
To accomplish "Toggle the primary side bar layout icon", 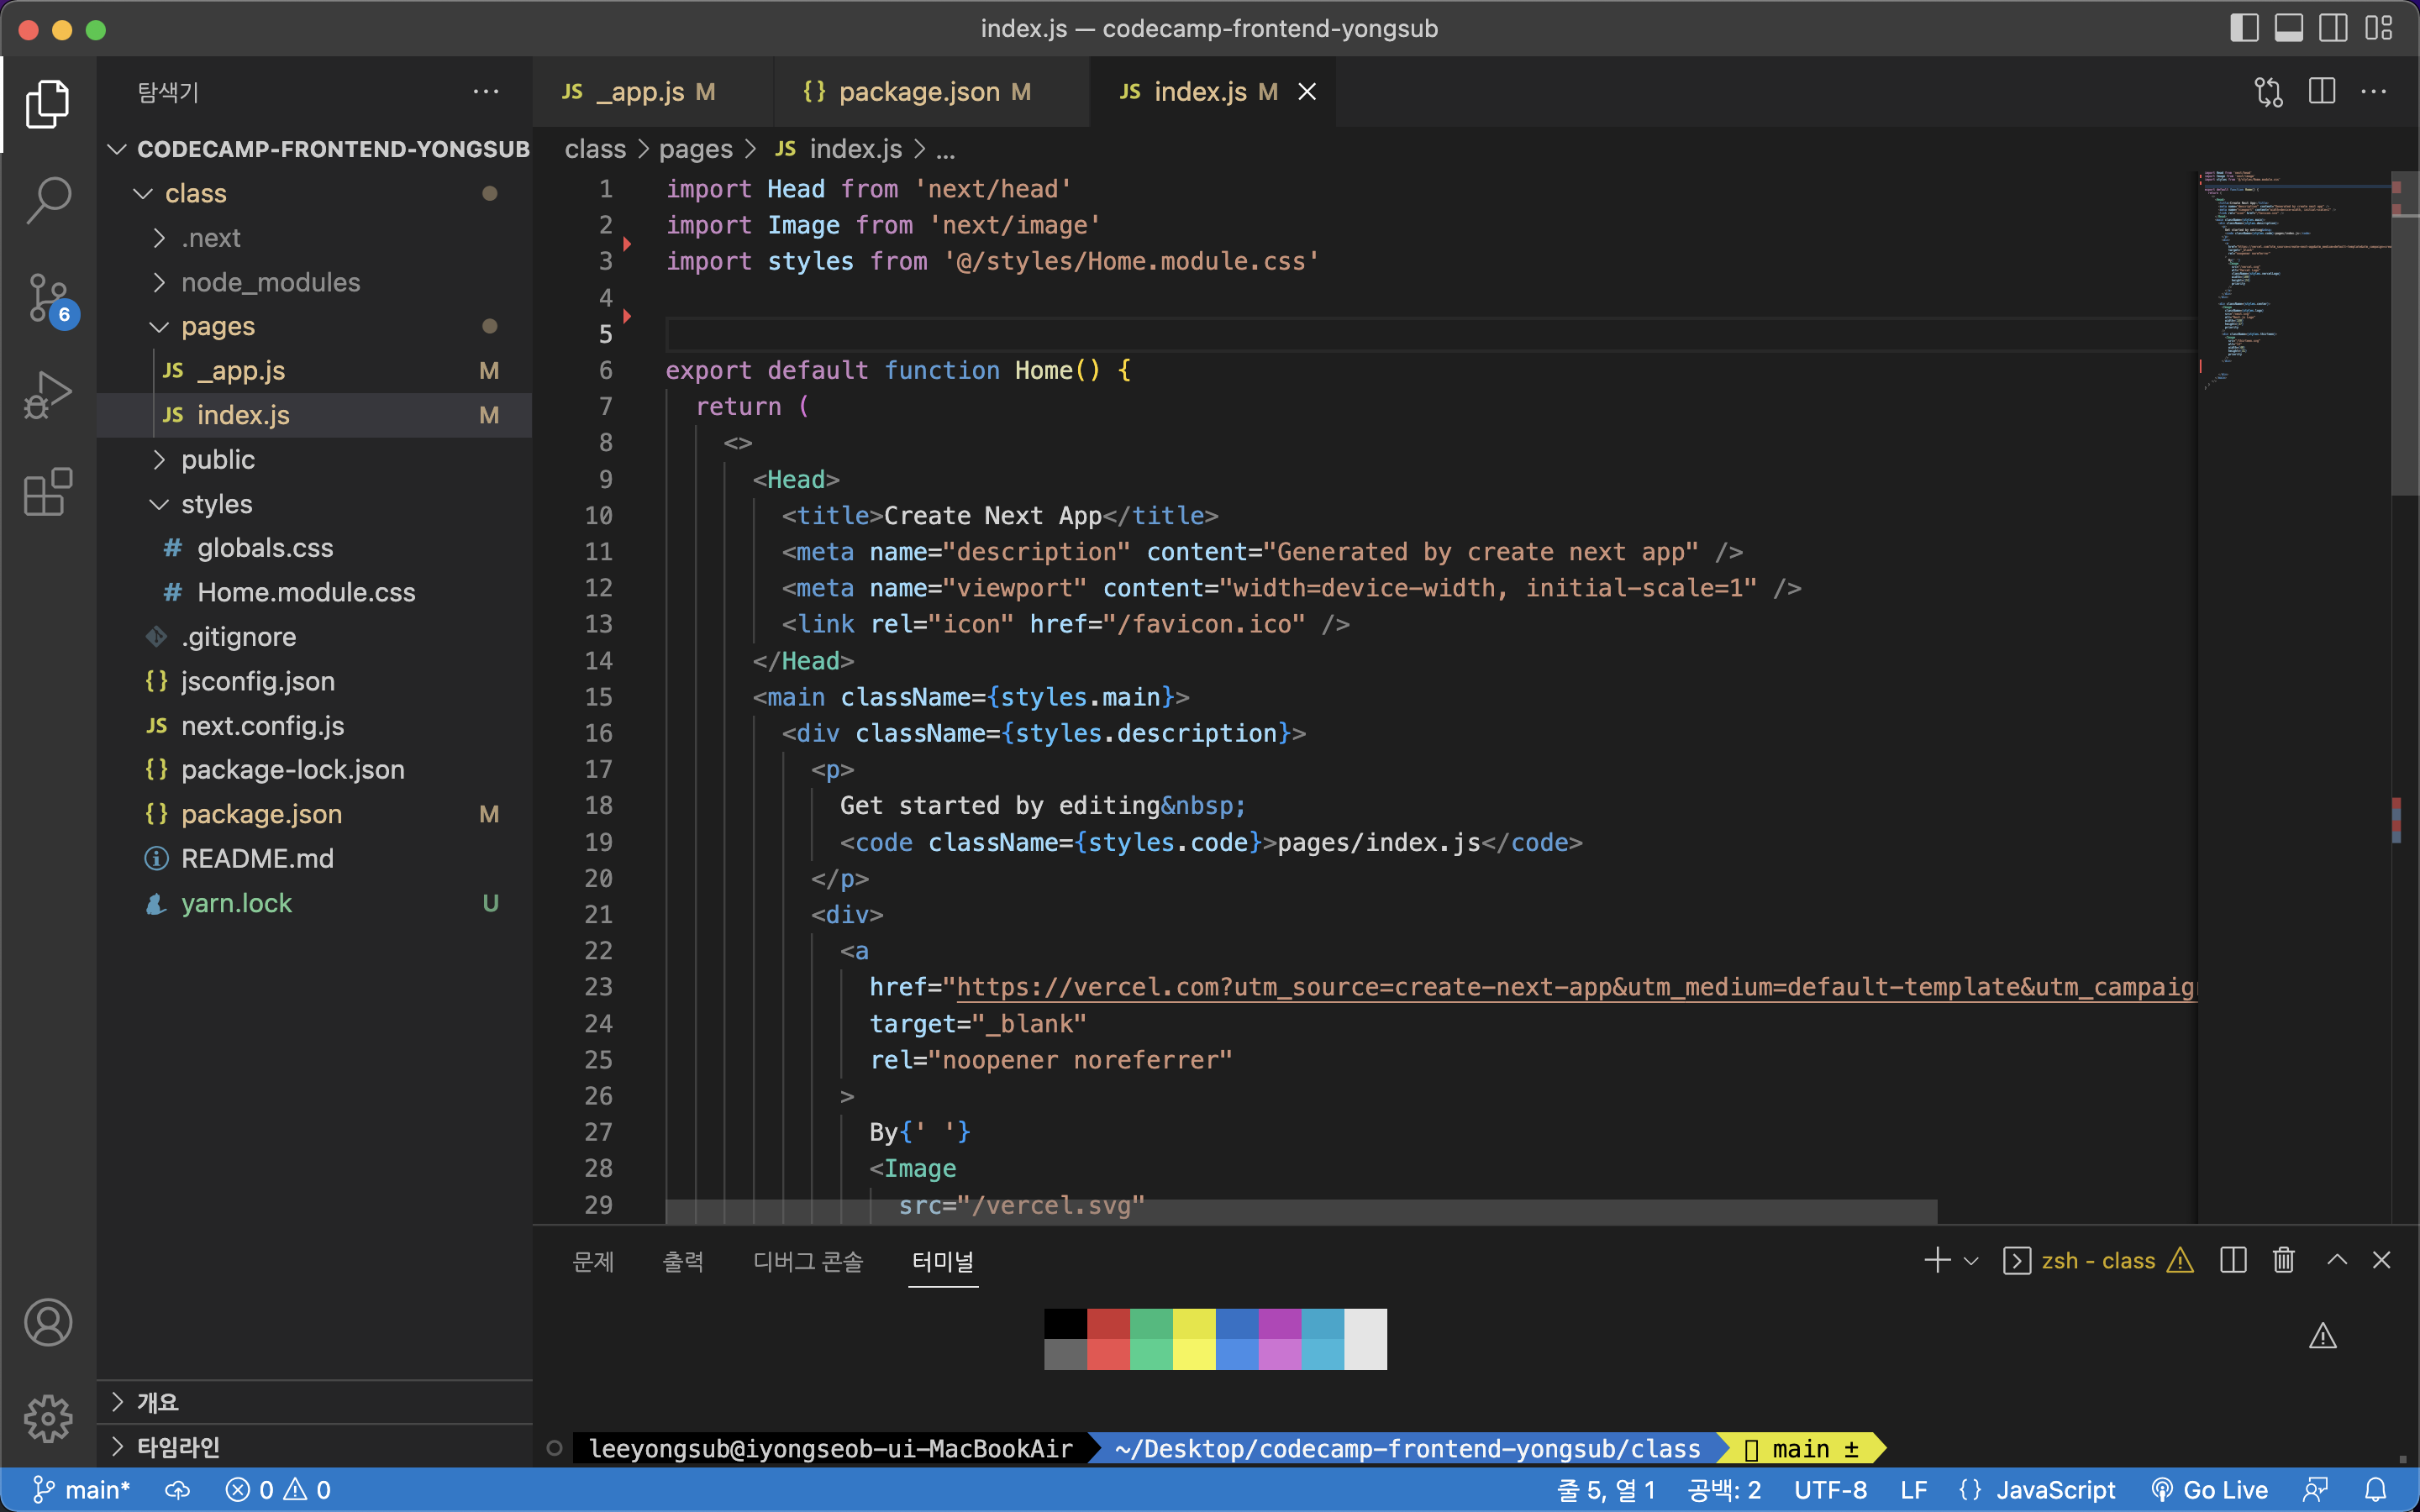I will point(2244,28).
